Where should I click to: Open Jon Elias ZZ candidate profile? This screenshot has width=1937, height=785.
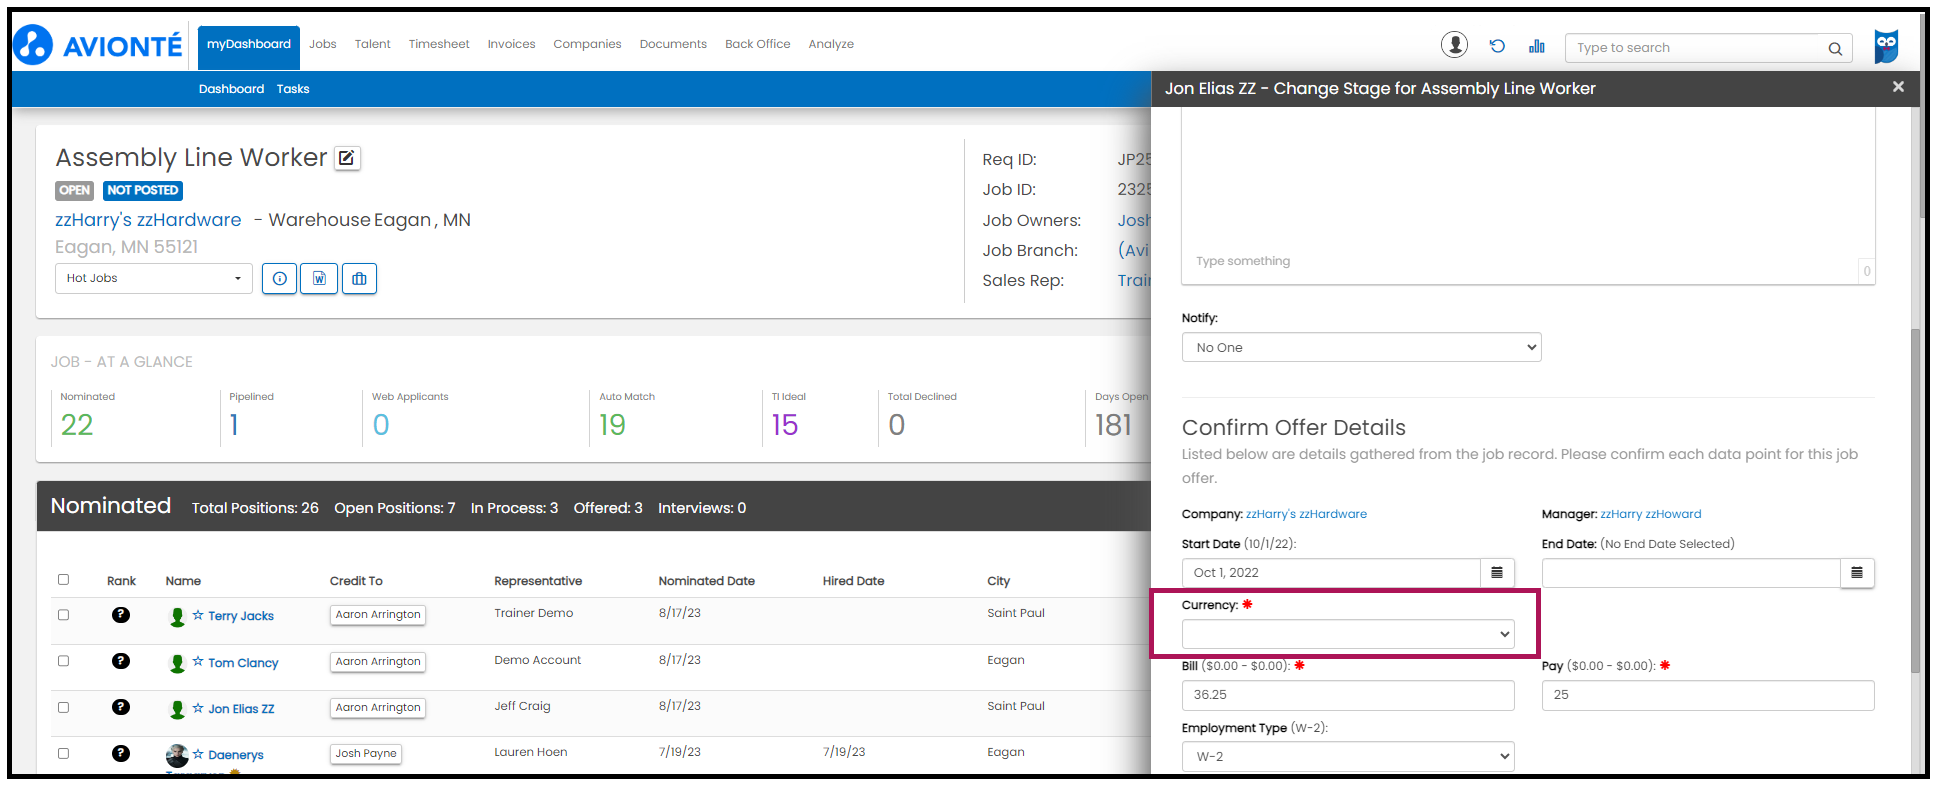coord(241,709)
